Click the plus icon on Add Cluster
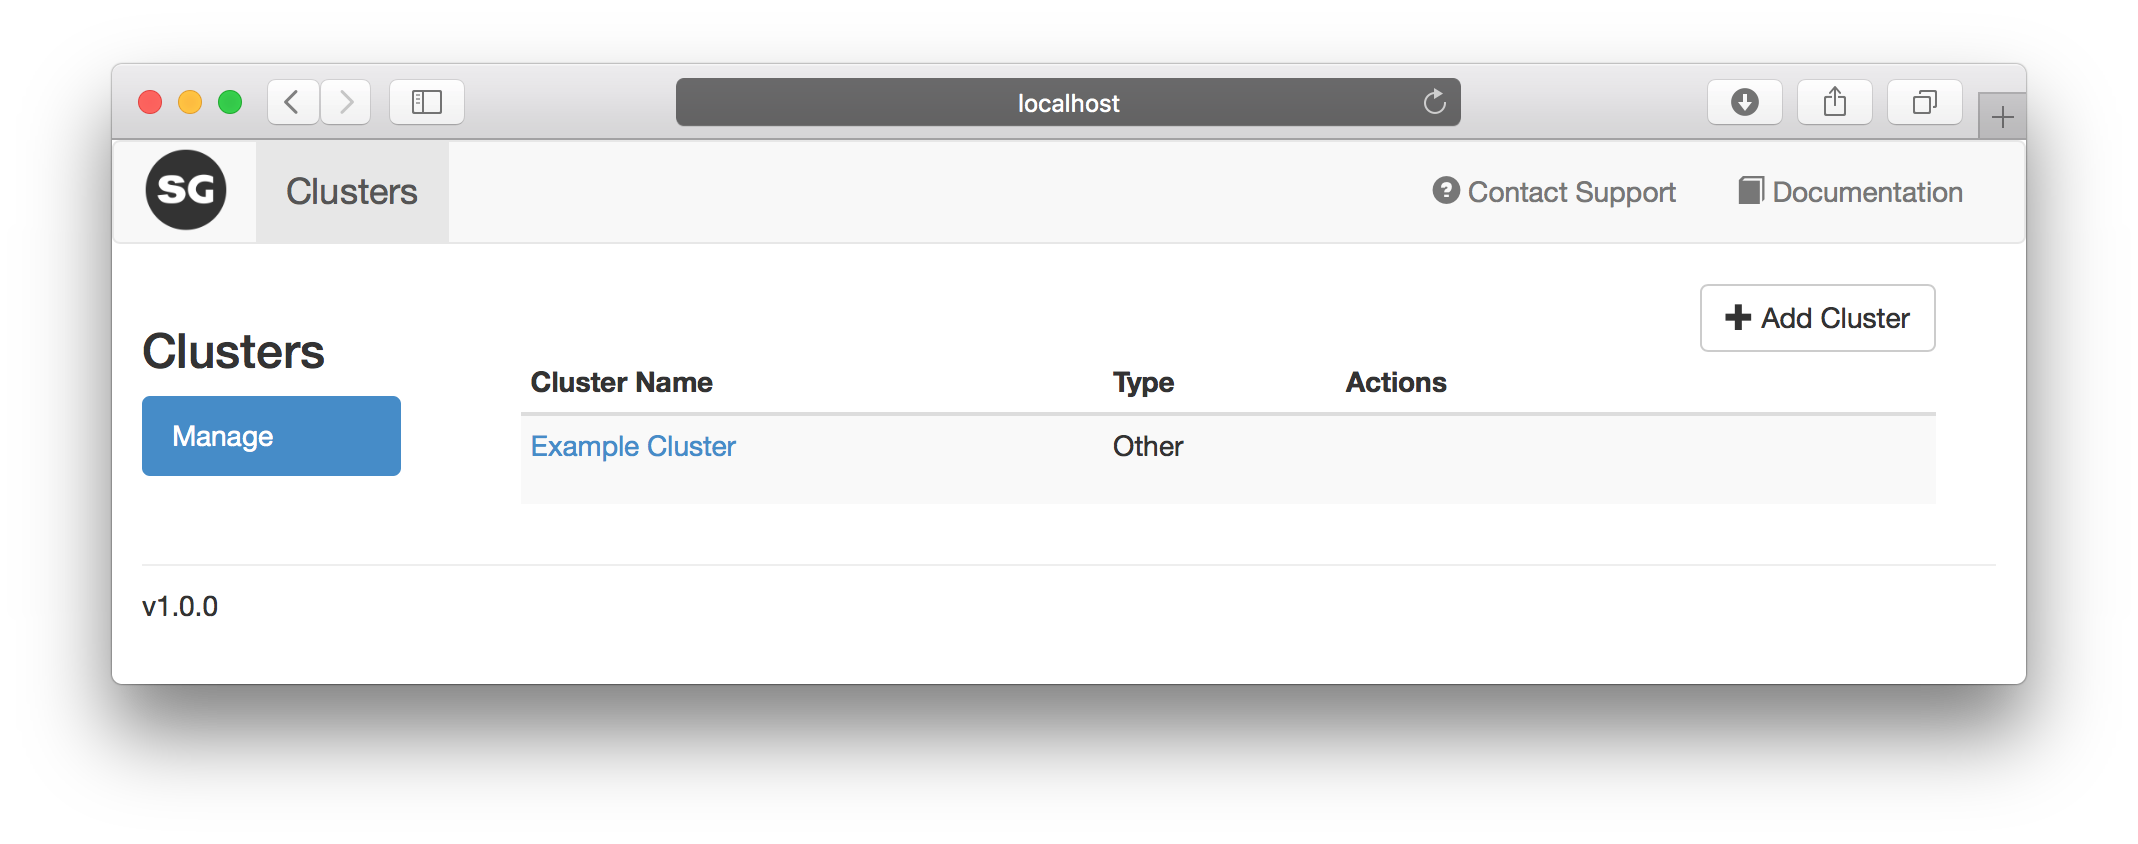The height and width of the screenshot is (844, 2138). click(x=1738, y=317)
